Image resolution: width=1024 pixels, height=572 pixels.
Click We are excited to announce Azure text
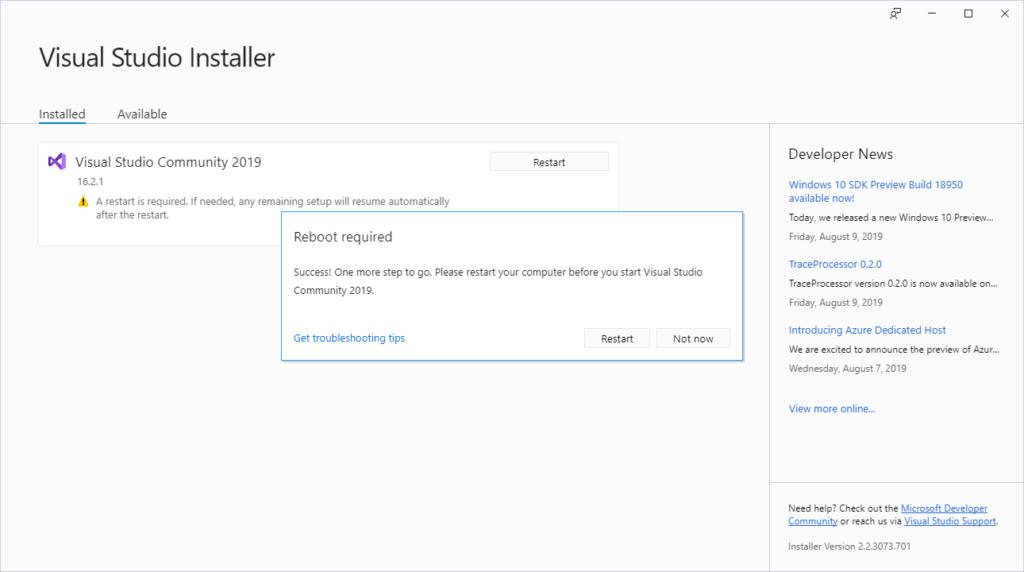click(893, 349)
